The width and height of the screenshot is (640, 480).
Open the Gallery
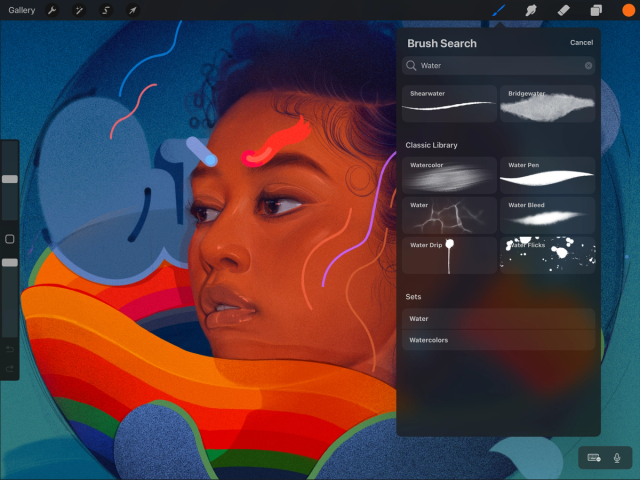(x=22, y=10)
